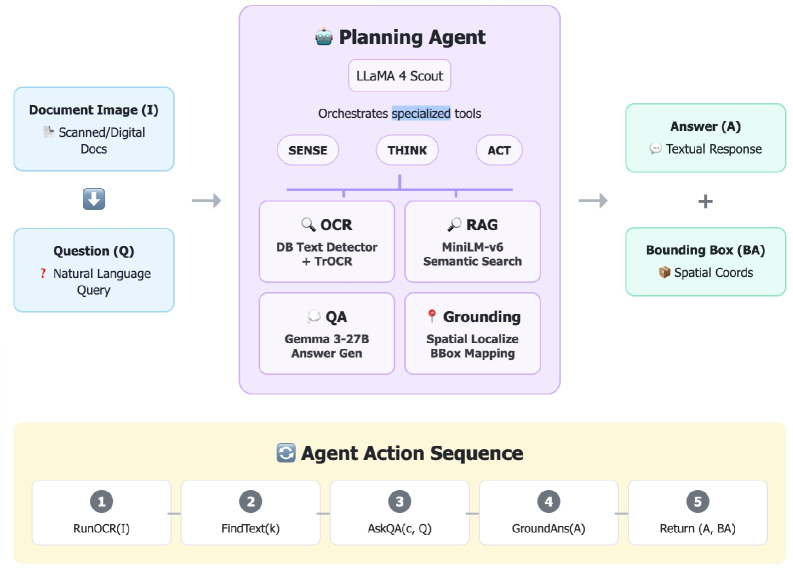
Task: Click the speech bubble icon beside Textual Response
Action: (655, 149)
